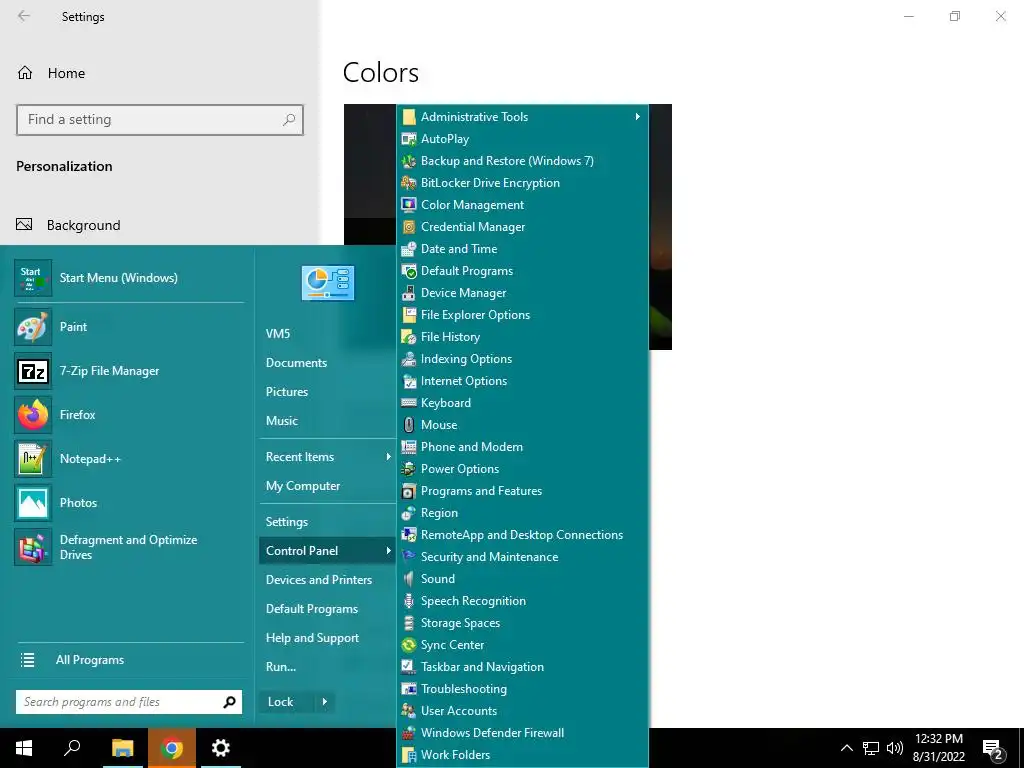
Task: Click Run... in start menu
Action: (327, 667)
